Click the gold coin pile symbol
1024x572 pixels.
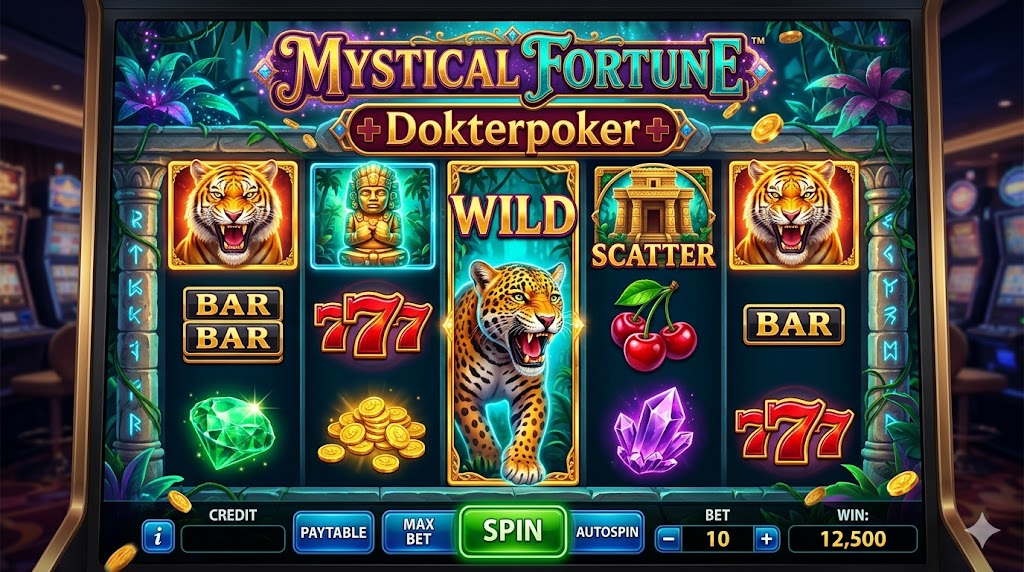pos(372,434)
